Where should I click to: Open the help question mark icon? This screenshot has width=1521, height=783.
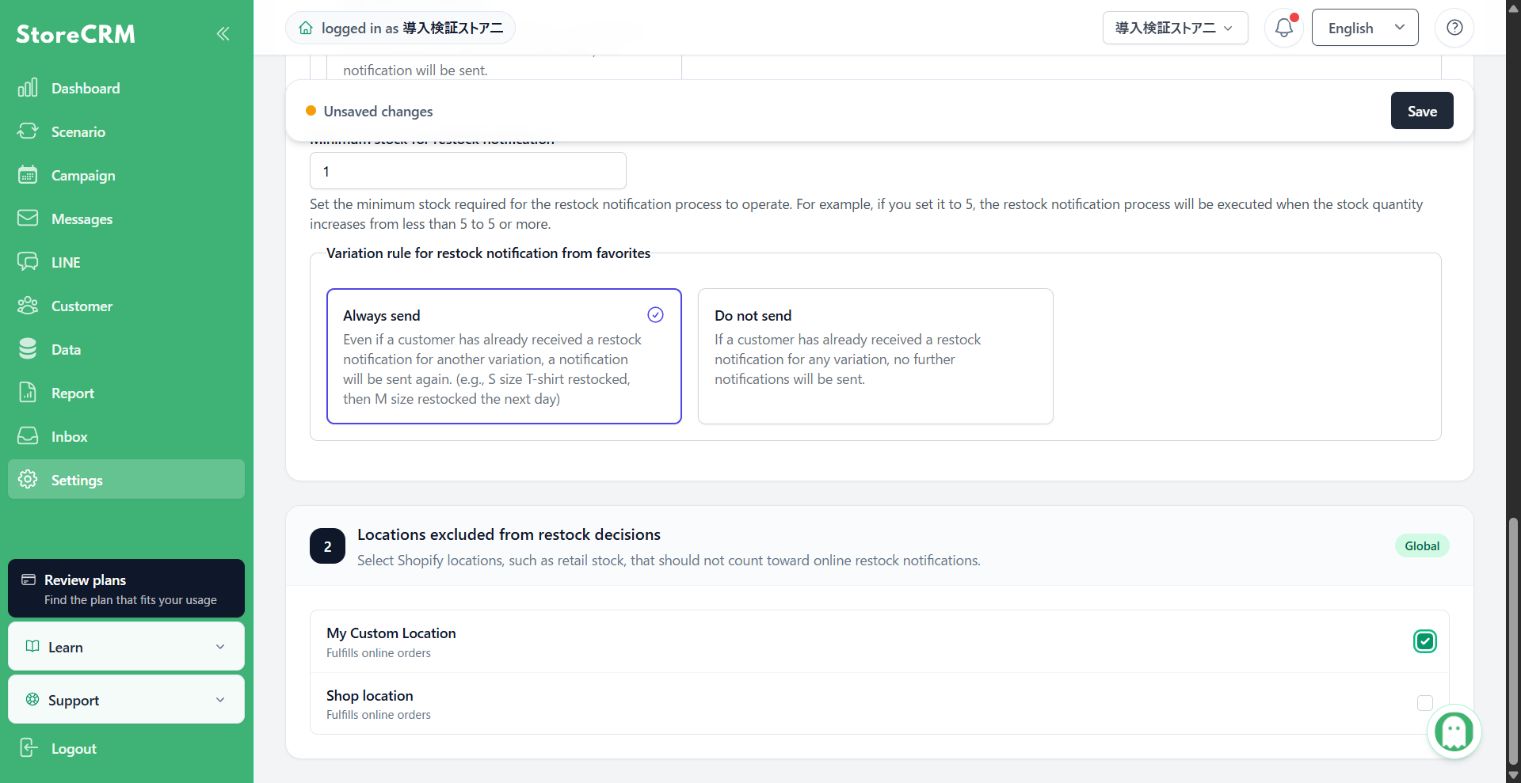click(x=1454, y=28)
